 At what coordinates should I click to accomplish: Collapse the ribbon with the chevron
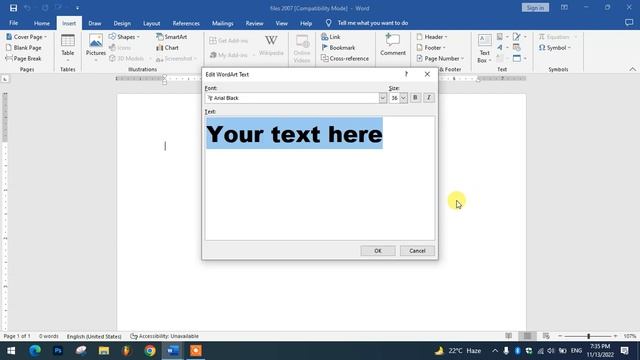coord(632,69)
